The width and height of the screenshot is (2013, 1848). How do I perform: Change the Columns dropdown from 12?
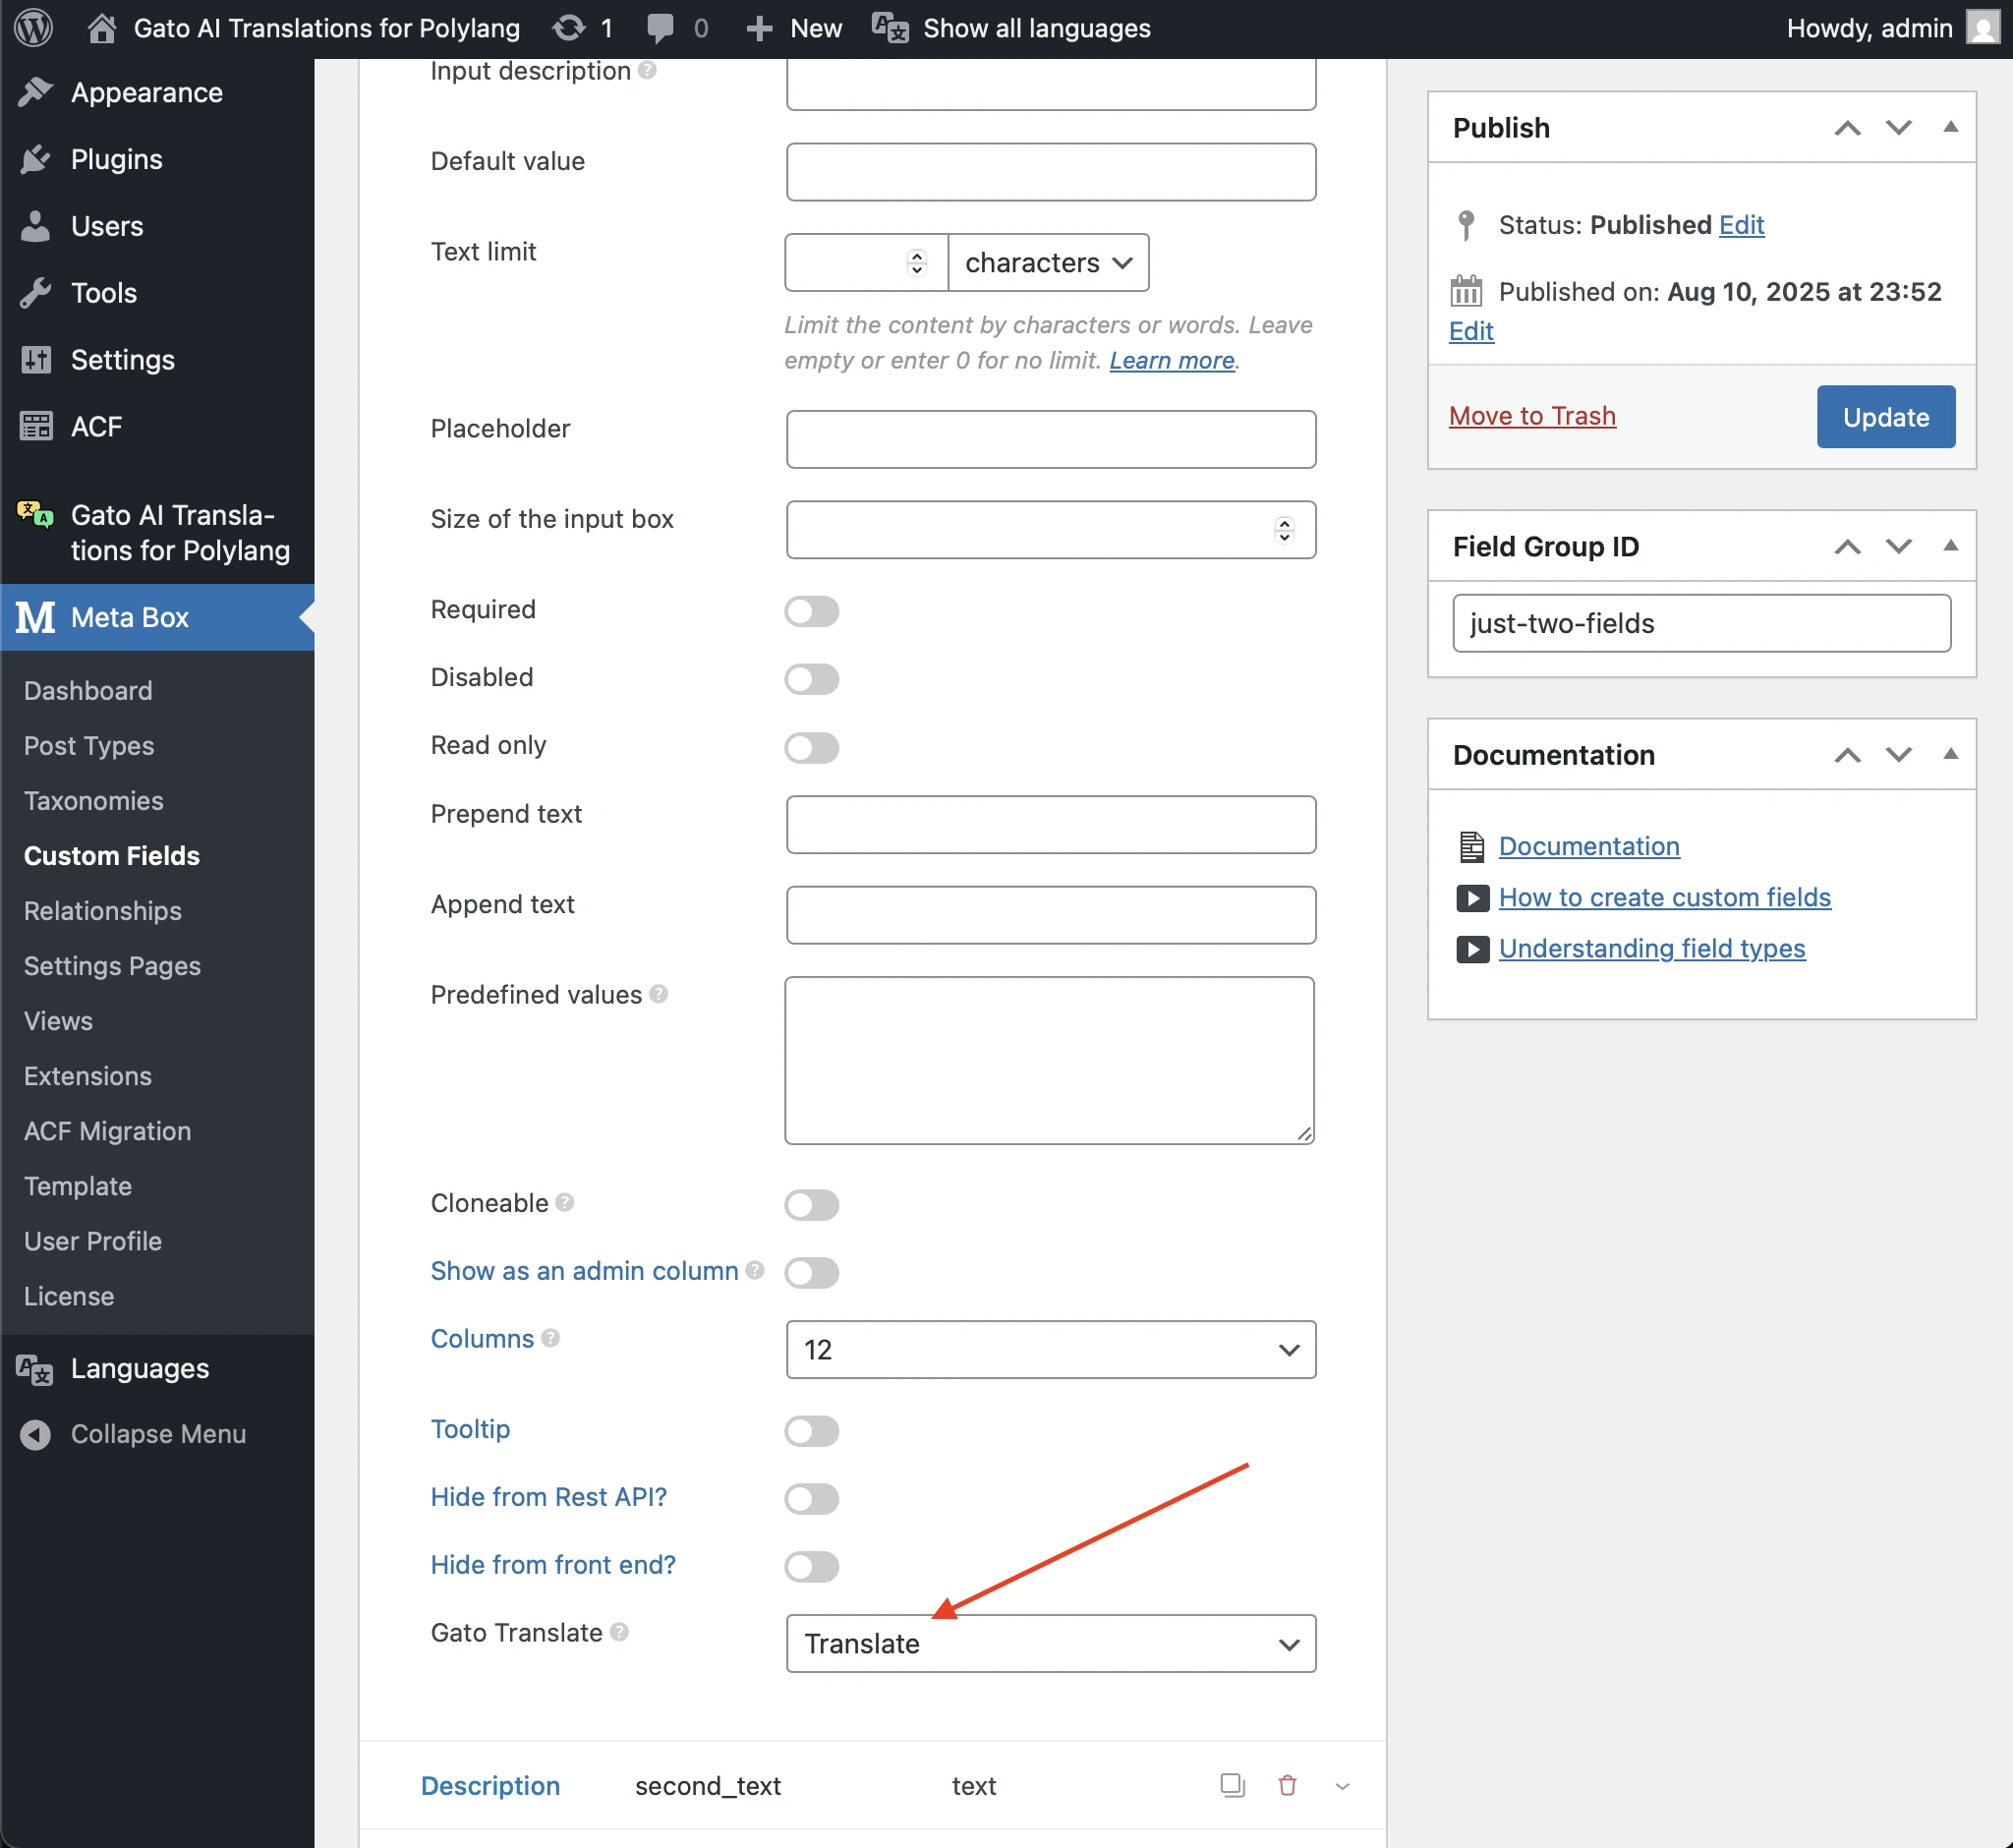(1050, 1349)
